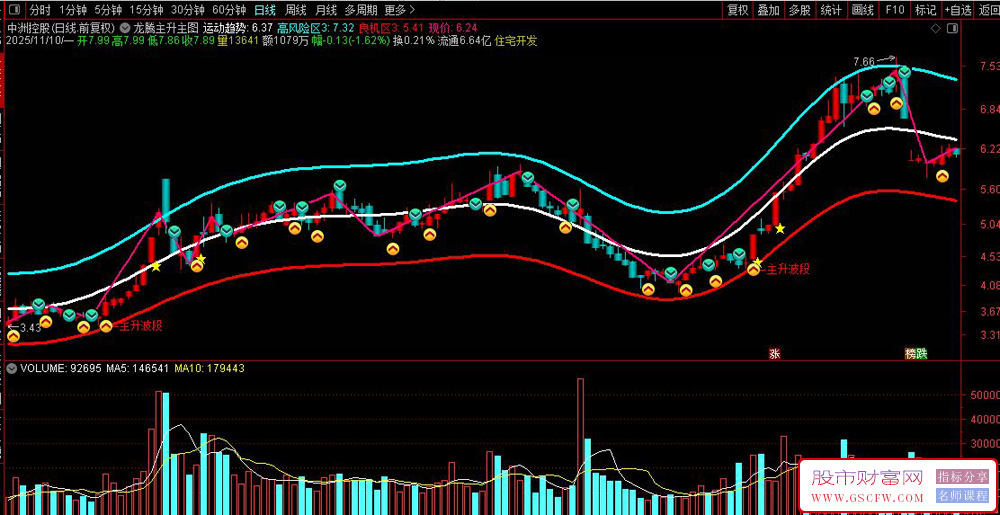Select the 1分钟 period tab
Image resolution: width=1000 pixels, height=515 pixels.
click(x=73, y=10)
